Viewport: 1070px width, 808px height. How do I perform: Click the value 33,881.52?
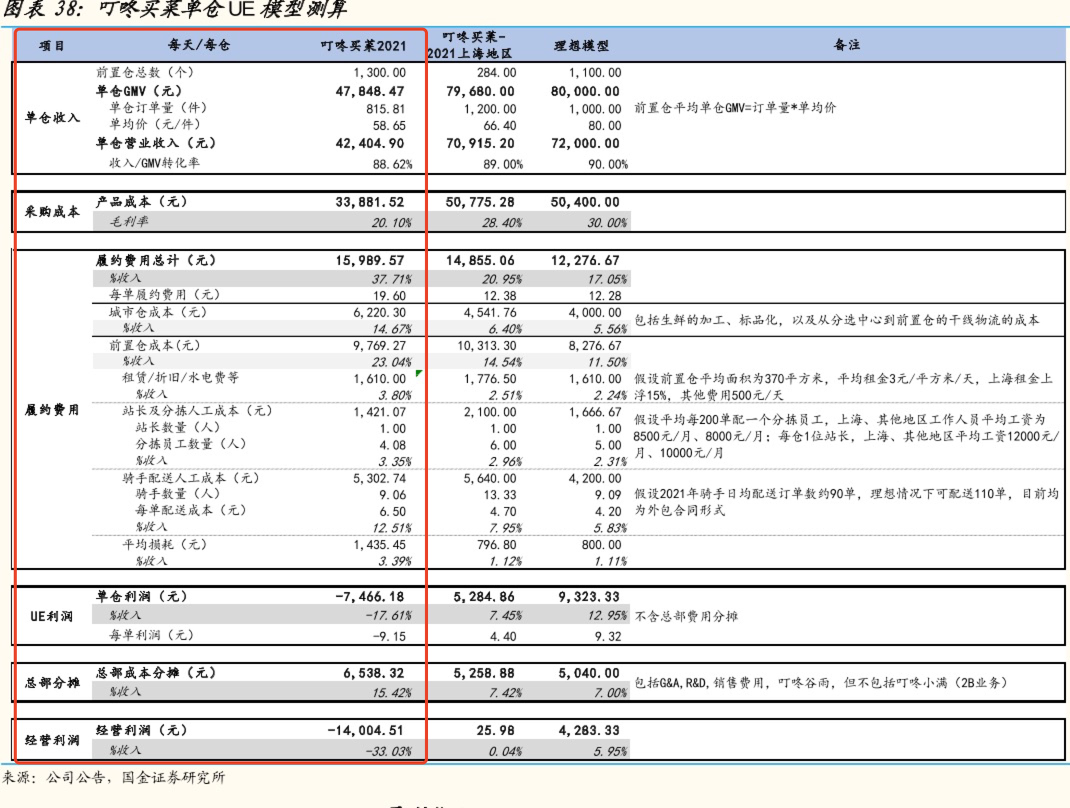click(370, 203)
